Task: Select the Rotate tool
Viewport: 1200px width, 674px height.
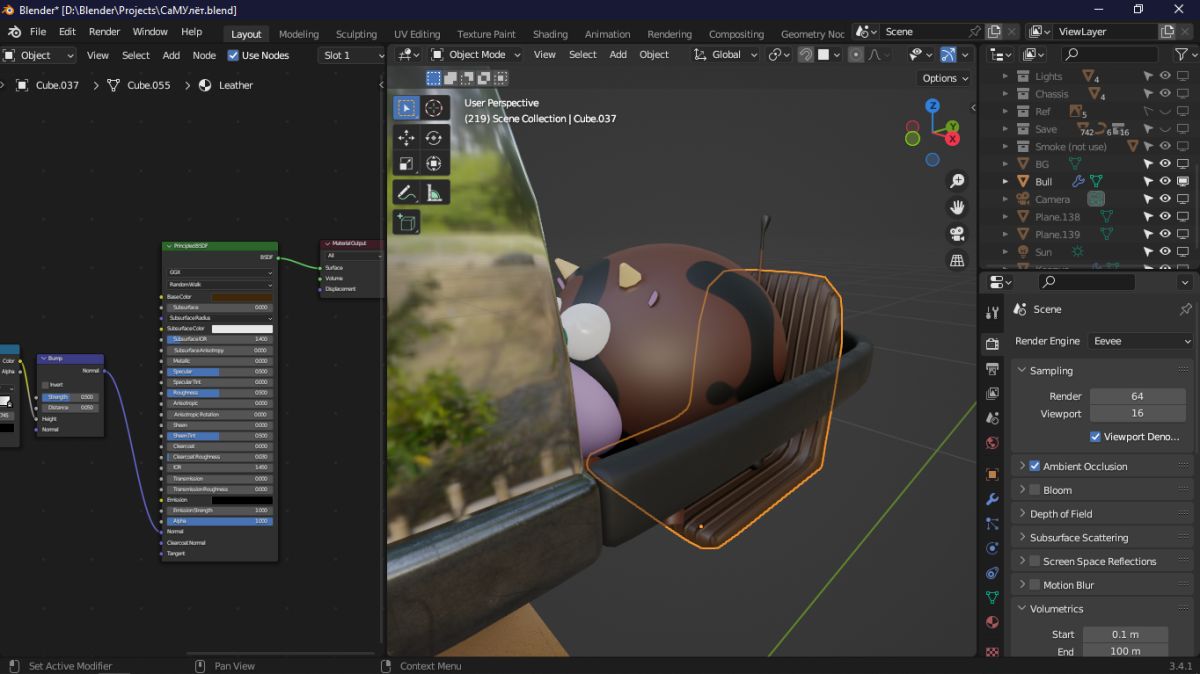Action: [435, 138]
